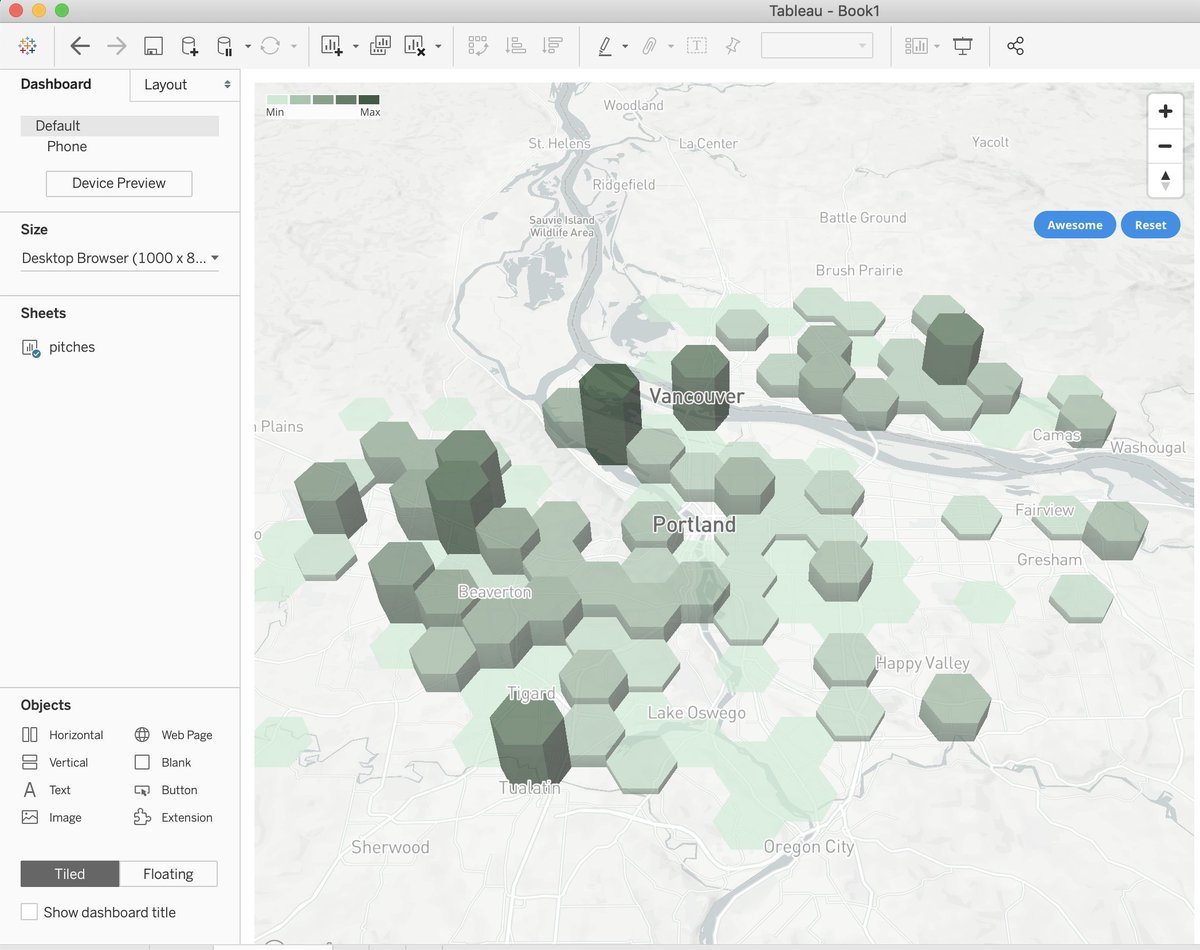This screenshot has width=1200, height=950.
Task: Click the darkest Max legend color swatch
Action: click(369, 100)
